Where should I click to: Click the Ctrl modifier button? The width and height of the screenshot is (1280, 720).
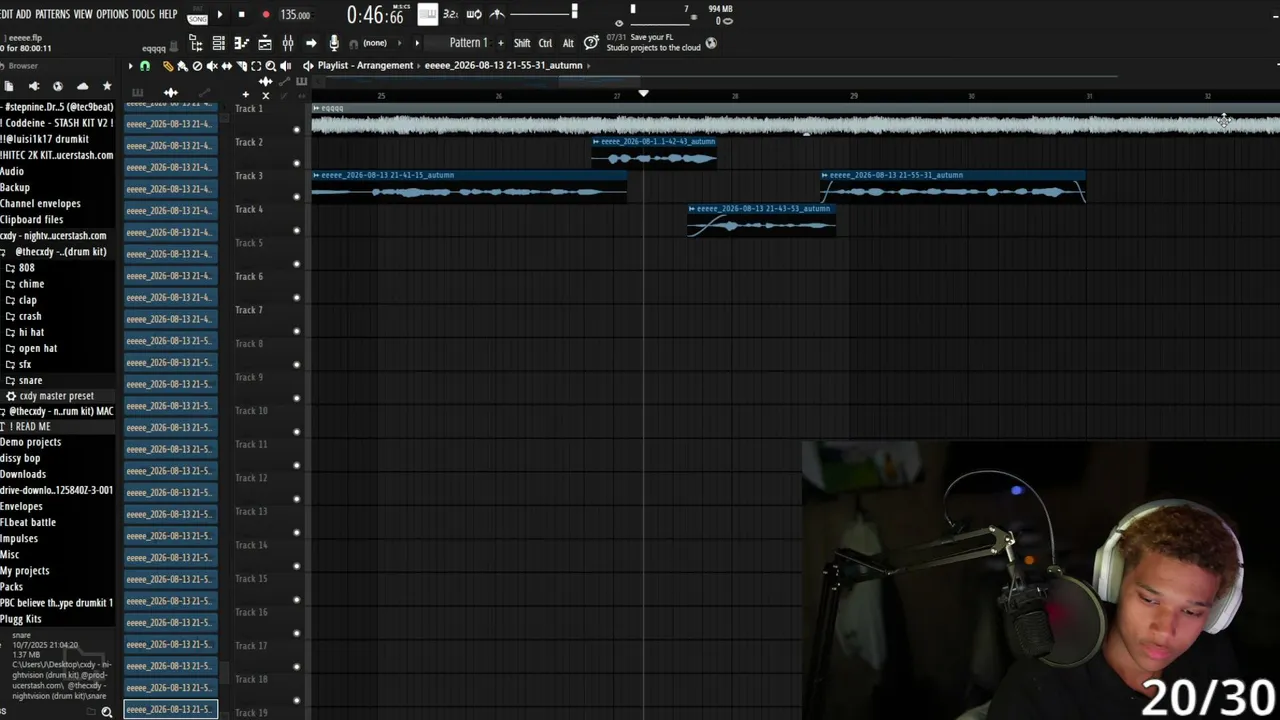[x=545, y=43]
